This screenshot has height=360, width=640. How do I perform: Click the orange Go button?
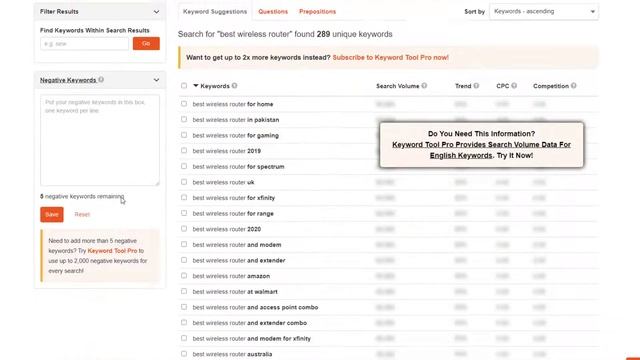click(x=146, y=43)
